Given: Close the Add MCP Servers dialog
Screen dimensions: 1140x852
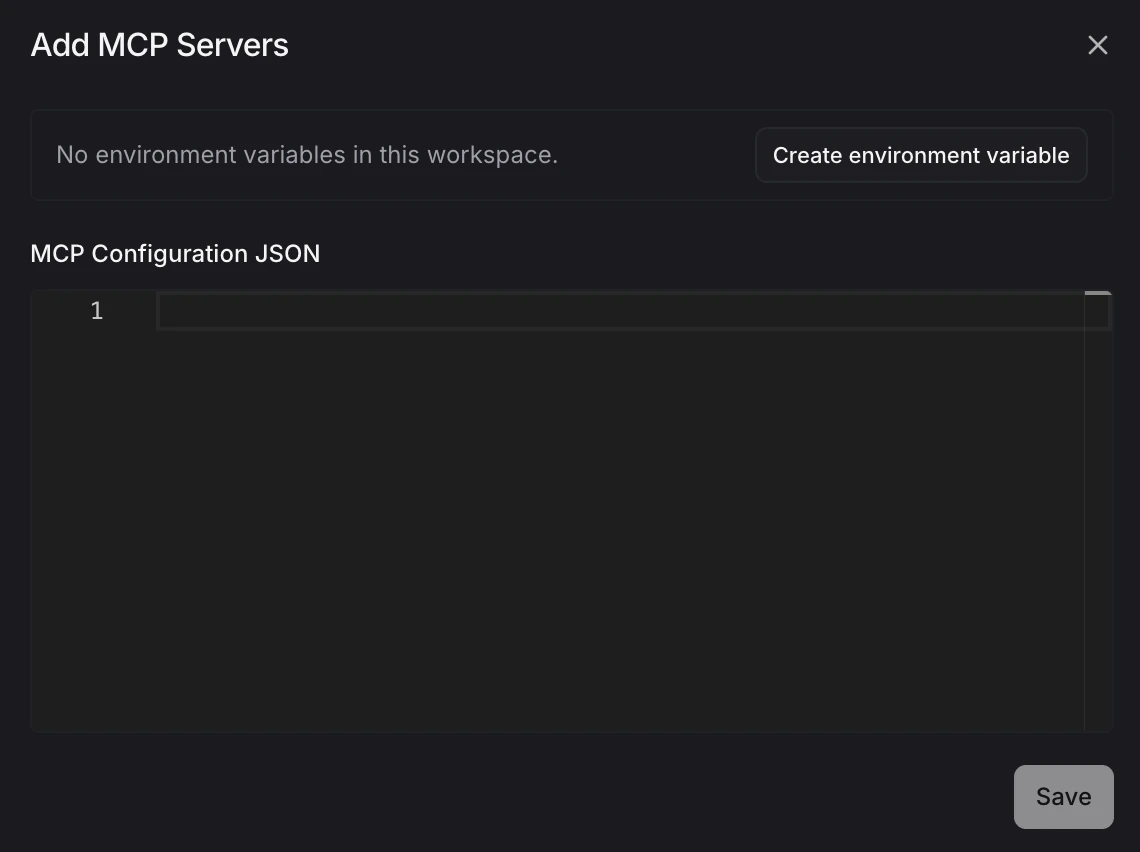Looking at the screenshot, I should [x=1097, y=45].
